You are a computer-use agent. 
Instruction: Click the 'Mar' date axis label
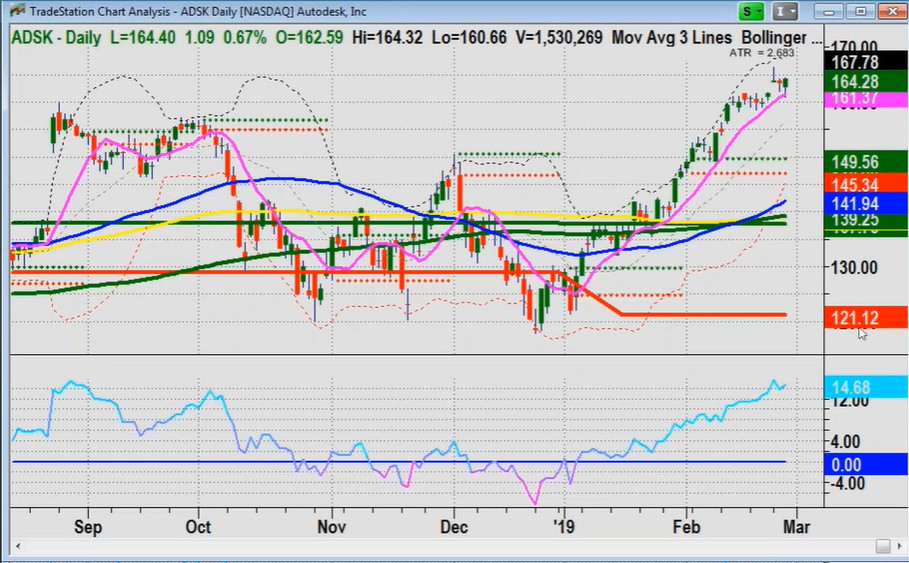pos(797,526)
